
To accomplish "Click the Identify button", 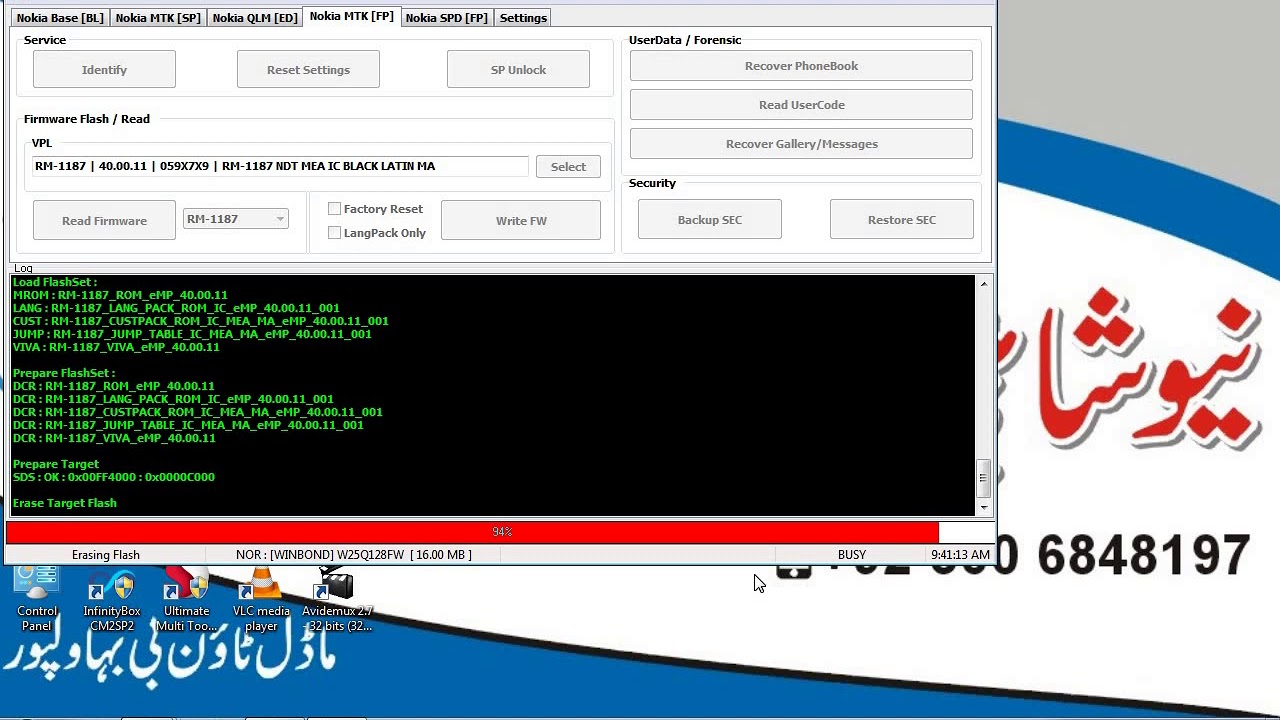I will click(104, 70).
